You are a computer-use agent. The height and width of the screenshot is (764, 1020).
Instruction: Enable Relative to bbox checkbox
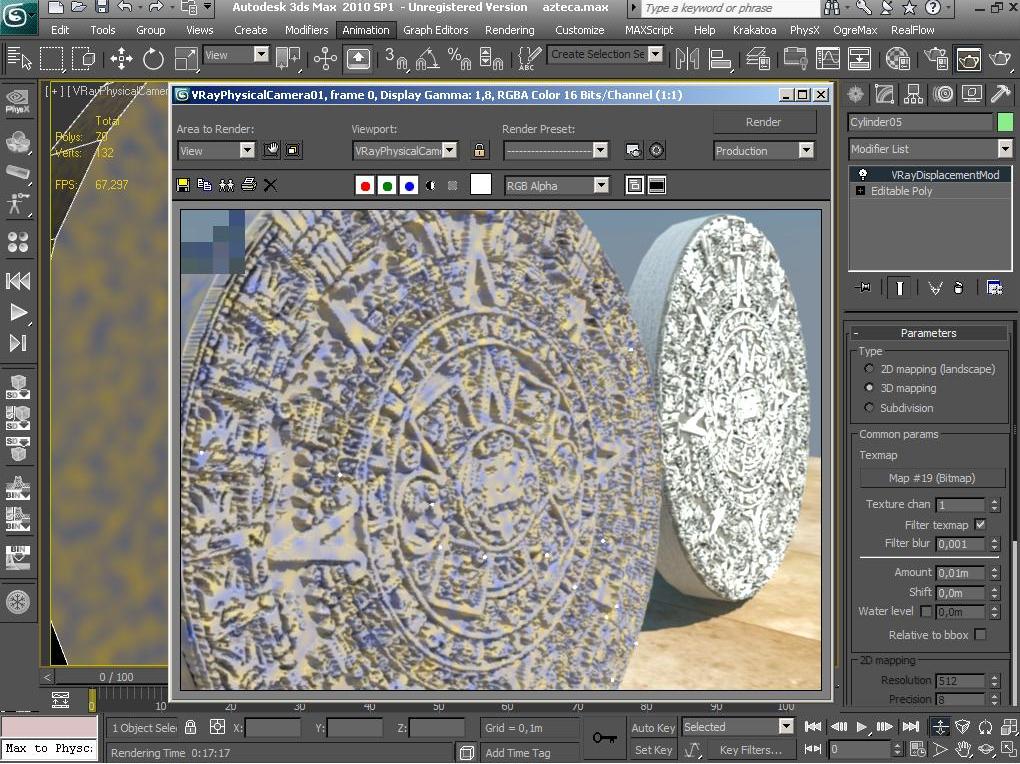tap(980, 634)
